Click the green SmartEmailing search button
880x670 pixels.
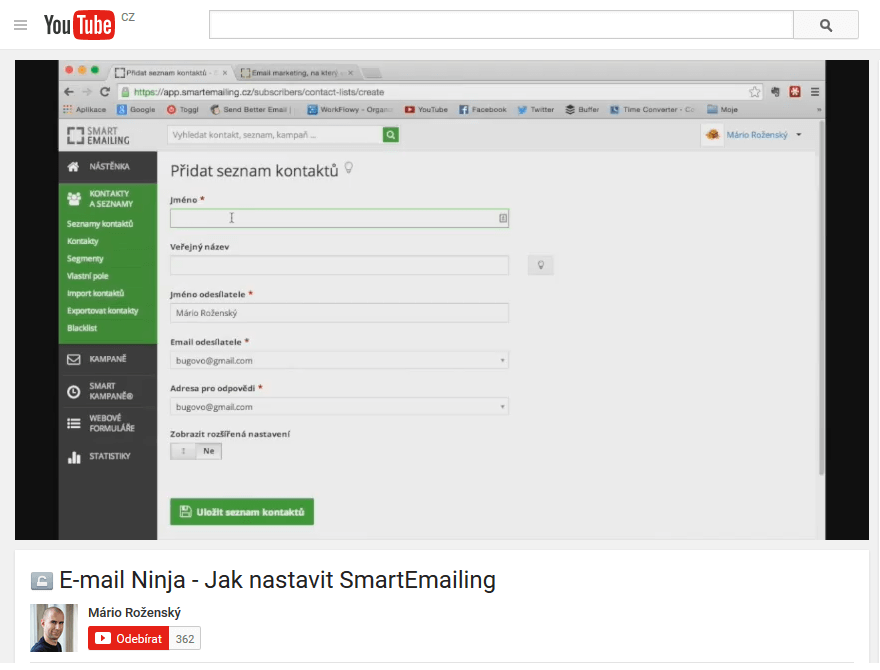pos(391,135)
